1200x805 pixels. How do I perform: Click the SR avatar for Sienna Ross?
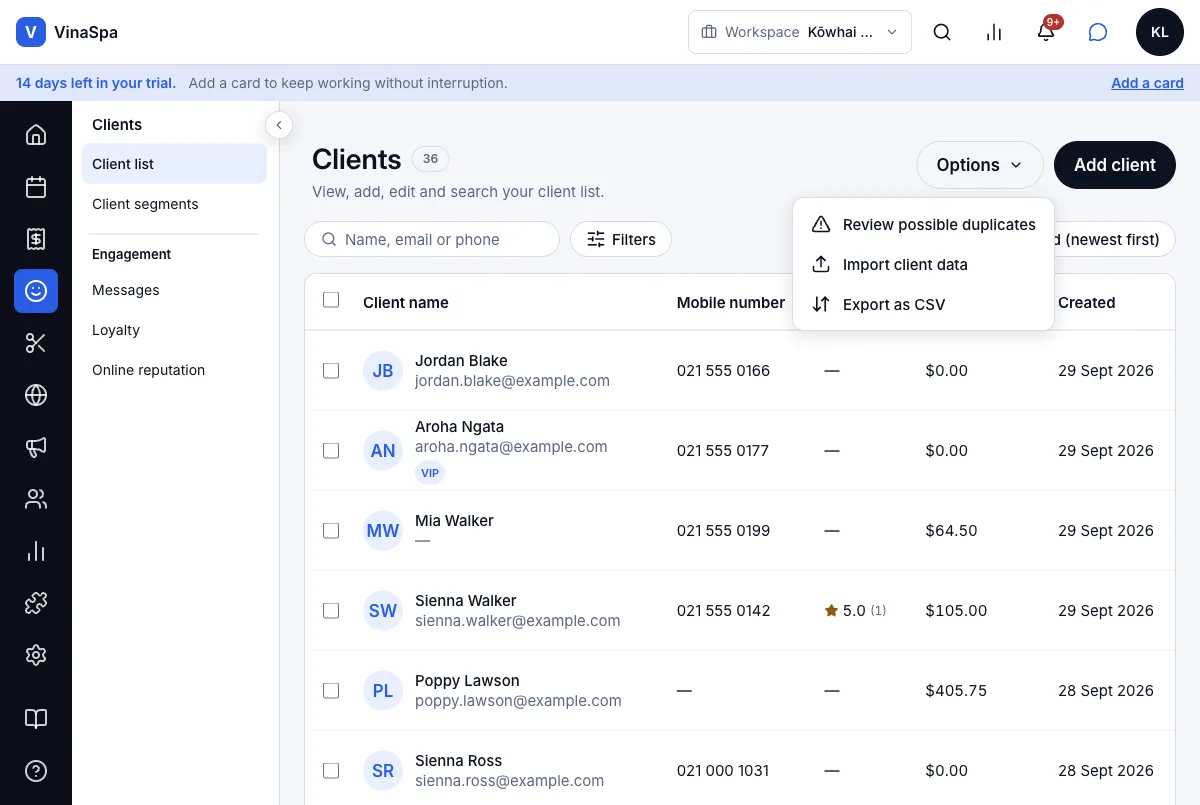383,771
